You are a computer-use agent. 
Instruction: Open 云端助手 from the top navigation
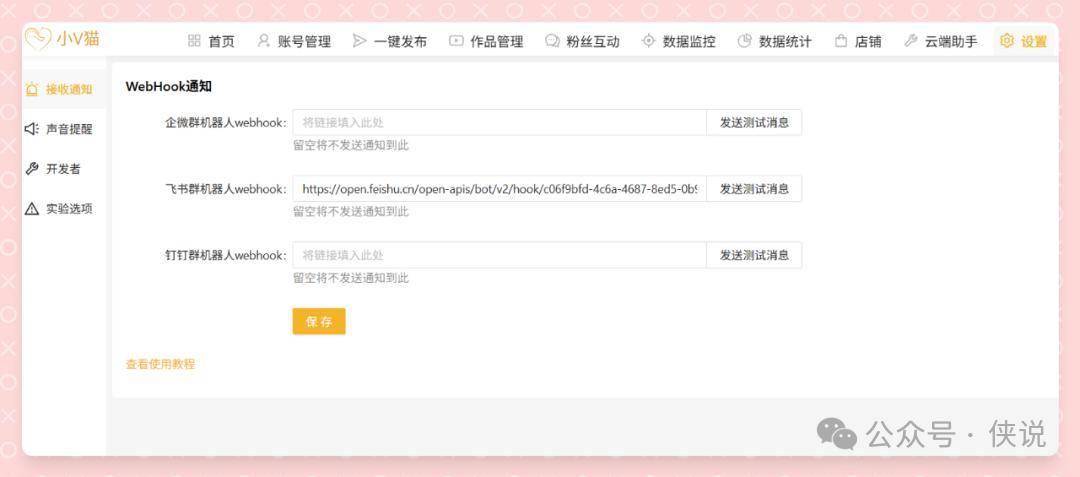941,41
